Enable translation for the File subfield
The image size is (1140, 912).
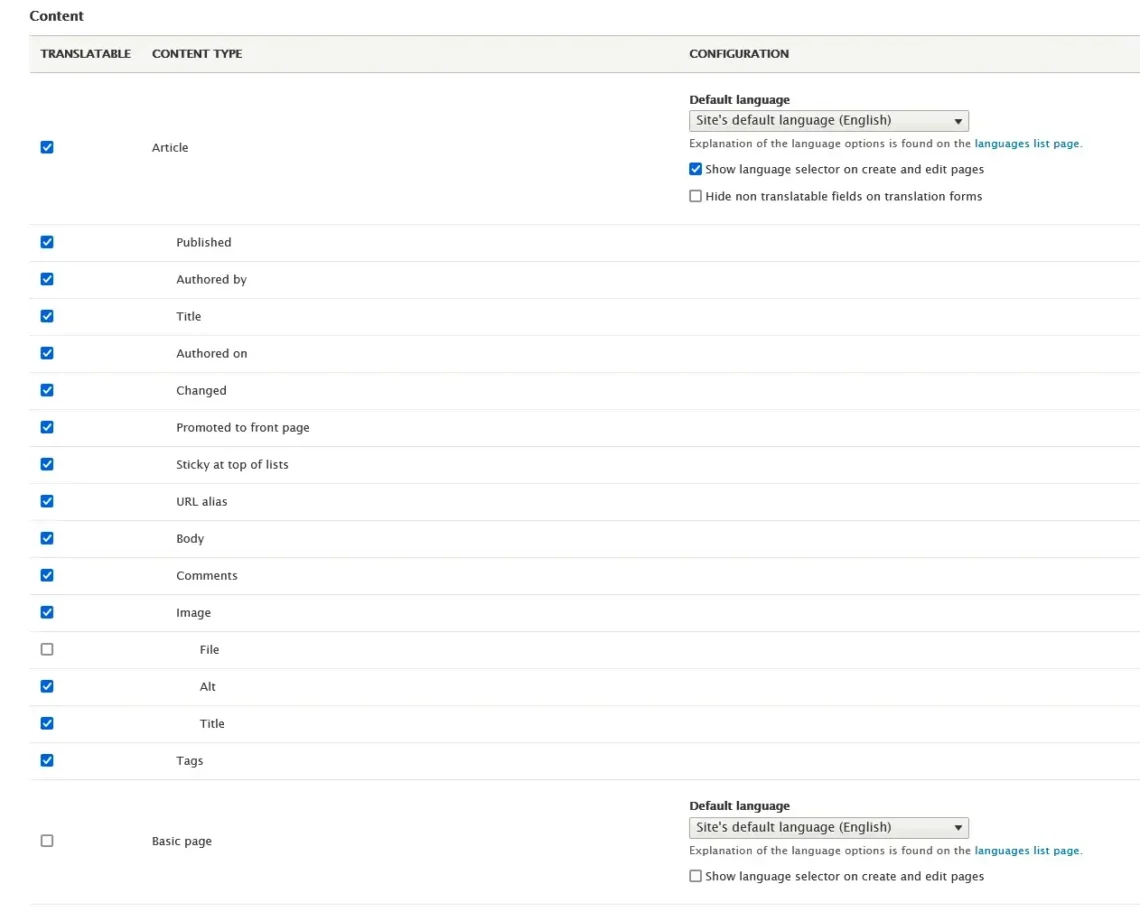tap(46, 649)
